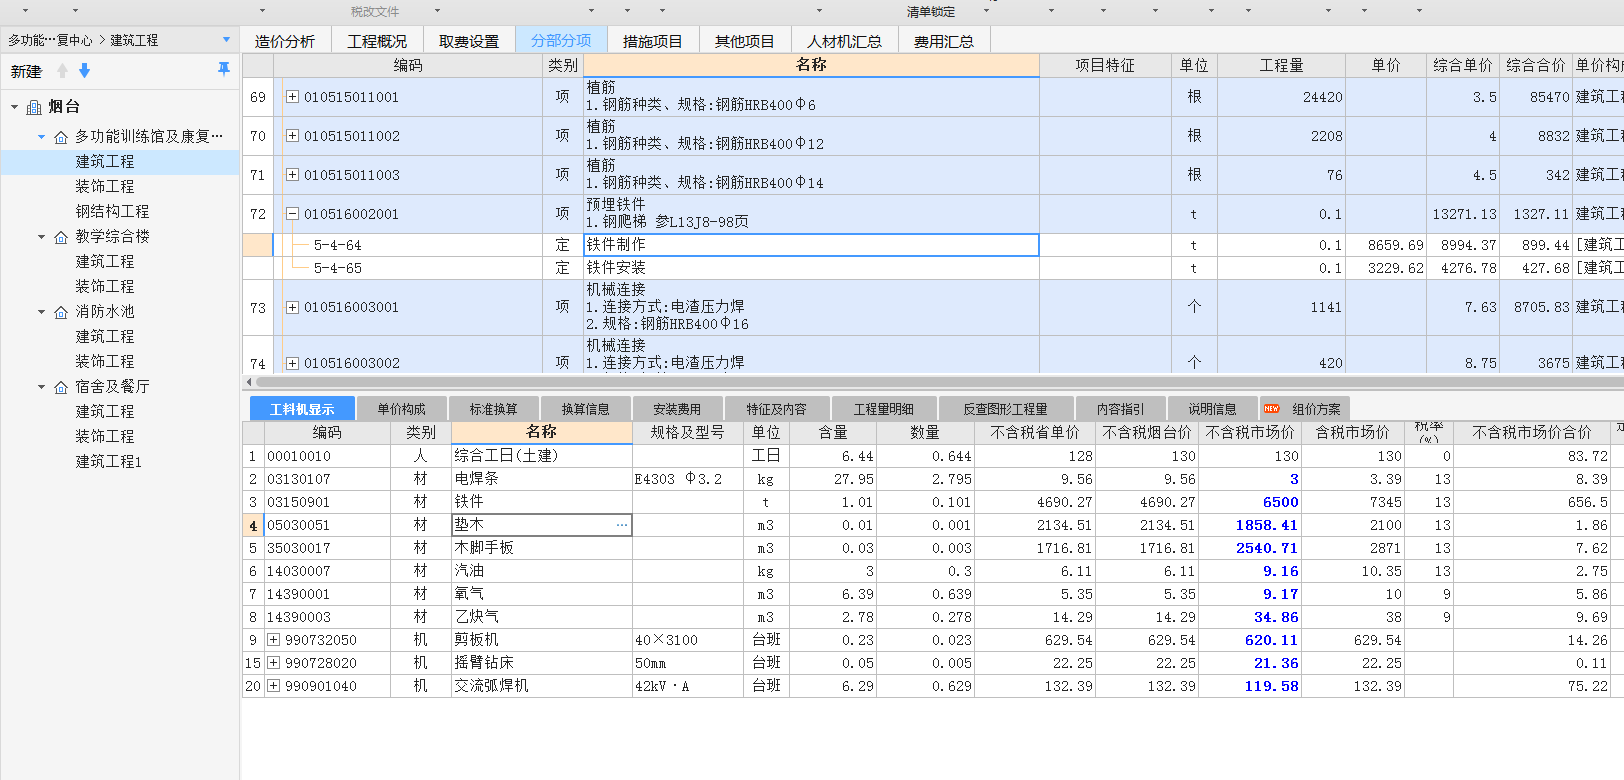Open the 标准换算 lower tab
Image resolution: width=1624 pixels, height=780 pixels.
pos(493,409)
